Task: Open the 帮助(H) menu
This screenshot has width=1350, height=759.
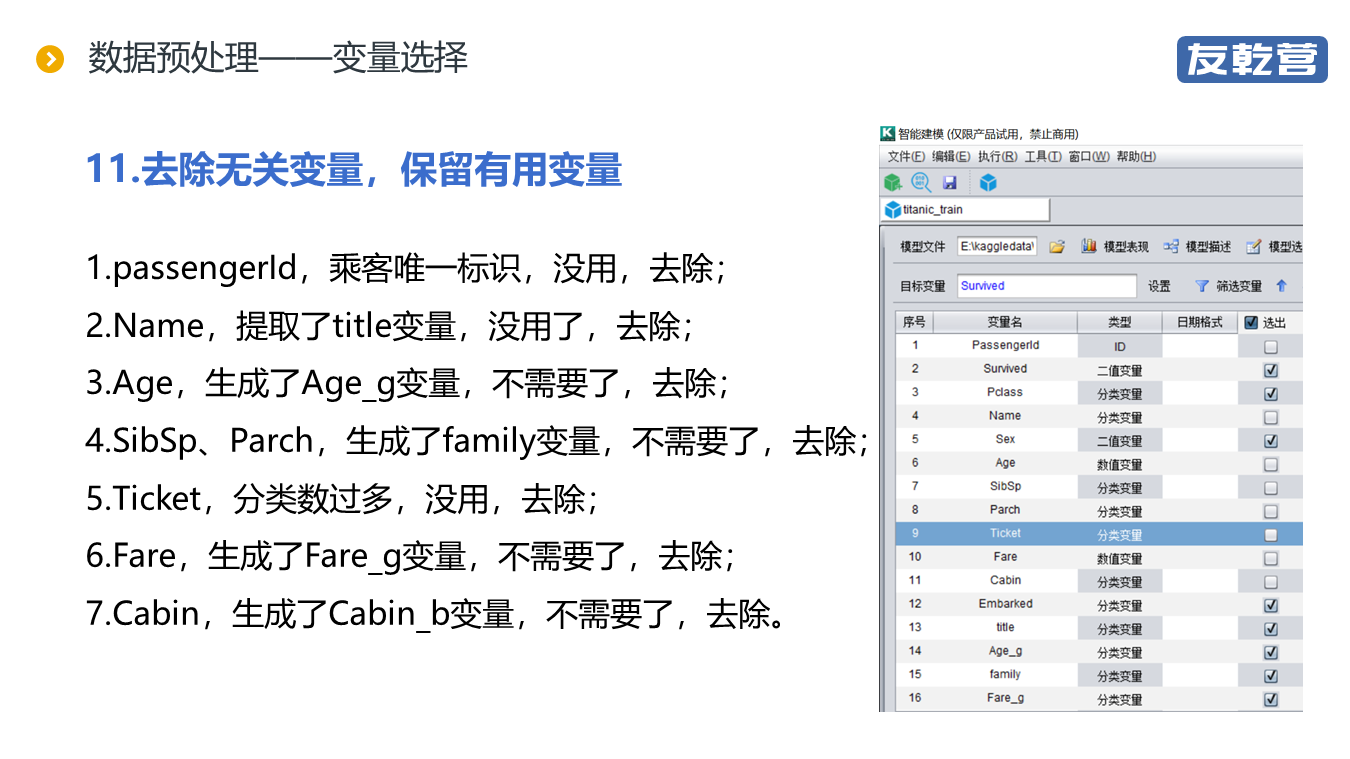Action: tap(1136, 157)
